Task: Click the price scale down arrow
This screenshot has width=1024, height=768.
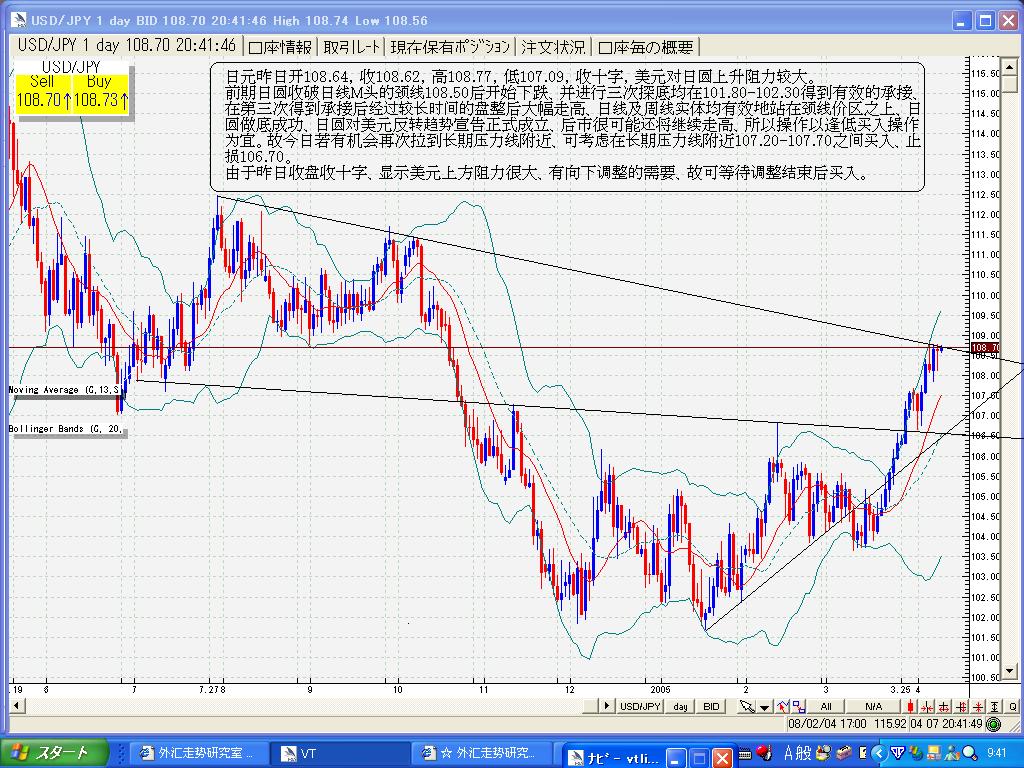Action: 1010,671
